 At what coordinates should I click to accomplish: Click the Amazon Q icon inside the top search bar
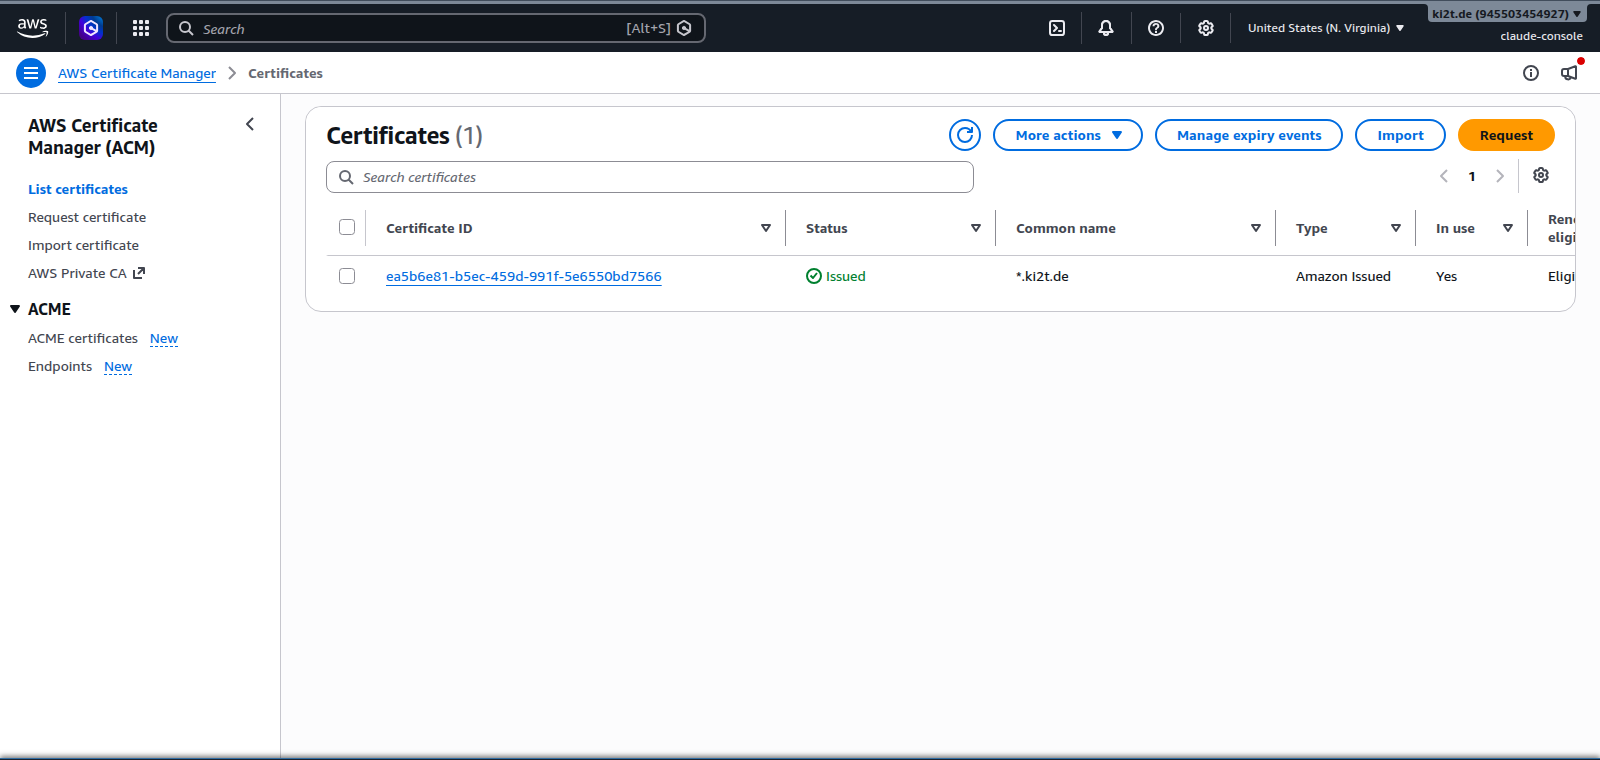click(684, 28)
